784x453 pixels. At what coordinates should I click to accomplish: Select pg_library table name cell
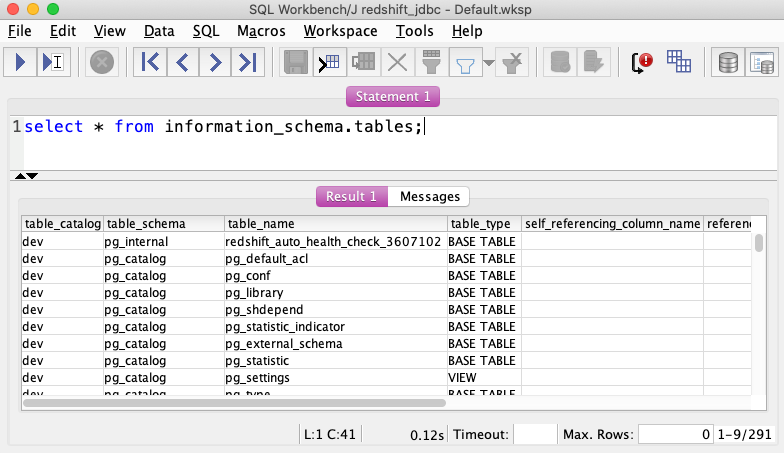coord(336,292)
